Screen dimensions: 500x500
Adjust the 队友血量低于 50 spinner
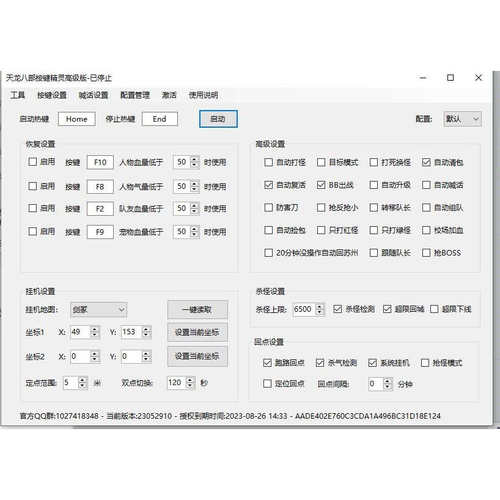pyautogui.click(x=186, y=209)
